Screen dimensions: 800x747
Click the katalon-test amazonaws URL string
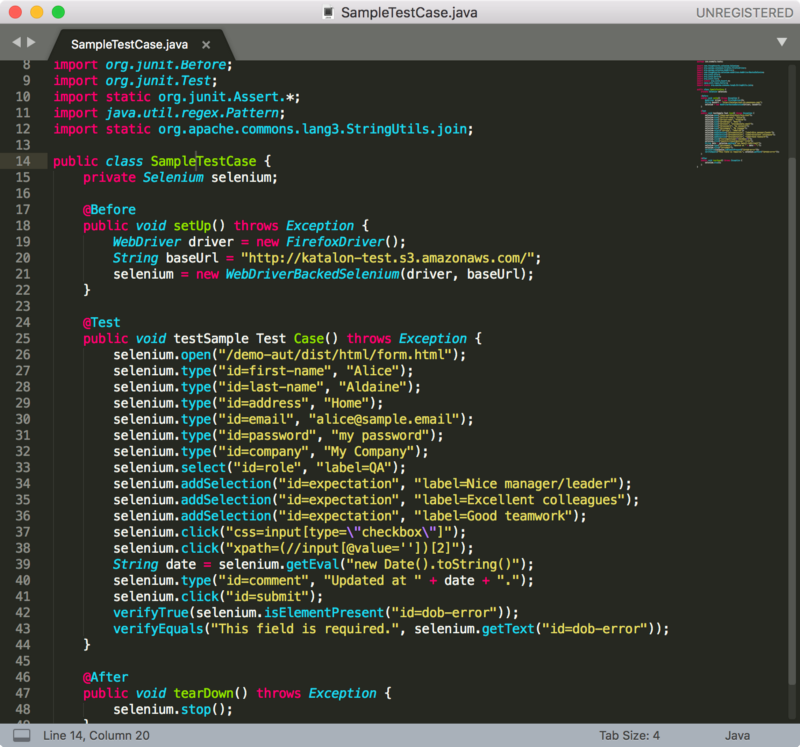click(390, 257)
